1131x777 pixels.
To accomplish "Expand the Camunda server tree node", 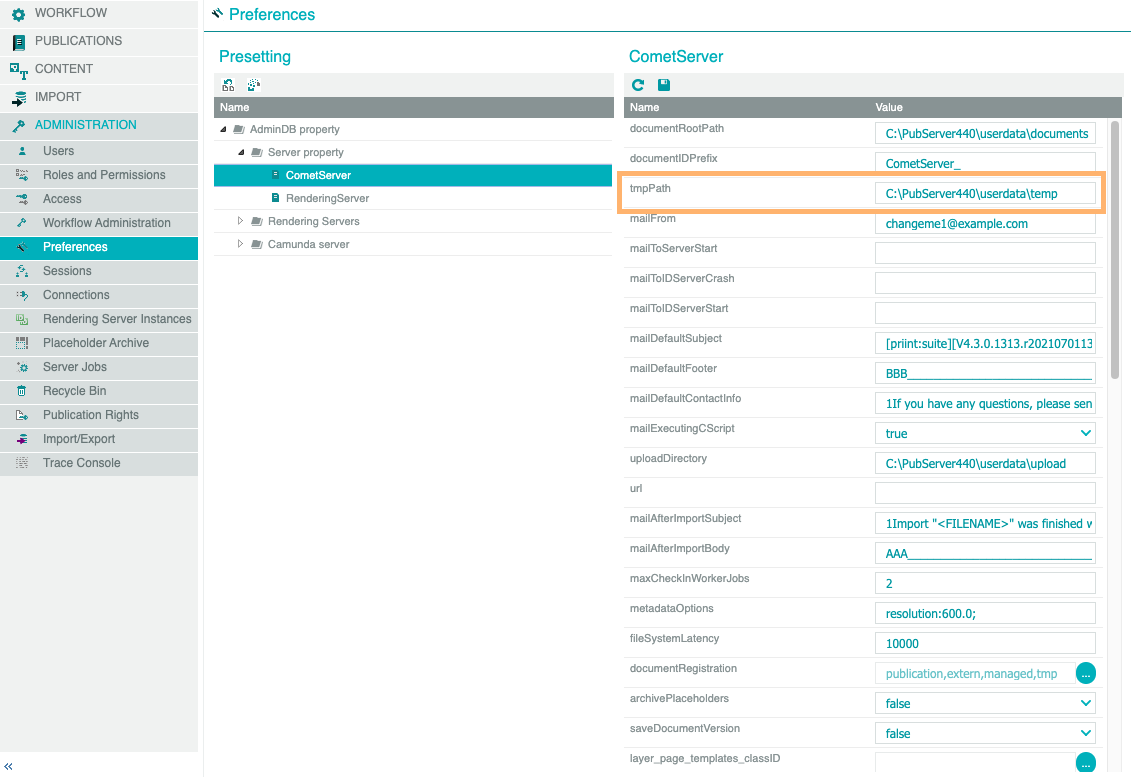I will pyautogui.click(x=240, y=244).
